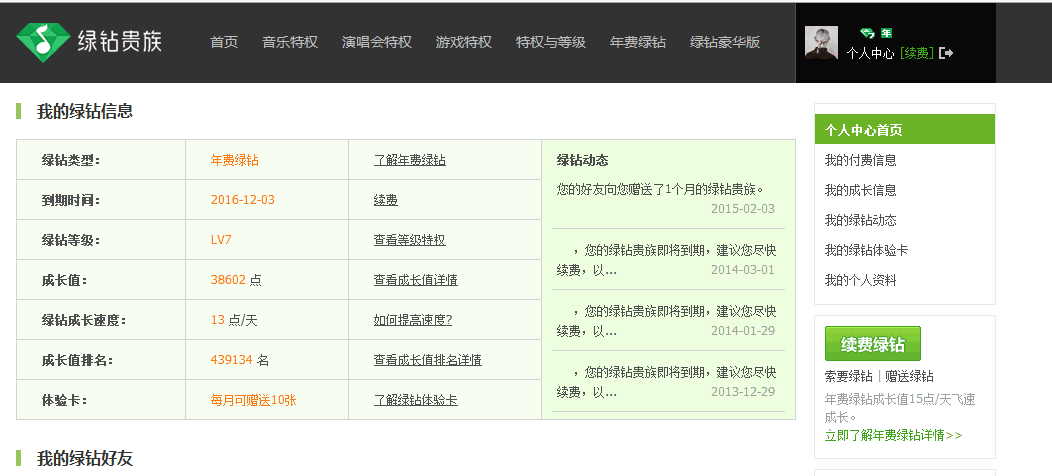Click 如何提高速度? link

[413, 320]
